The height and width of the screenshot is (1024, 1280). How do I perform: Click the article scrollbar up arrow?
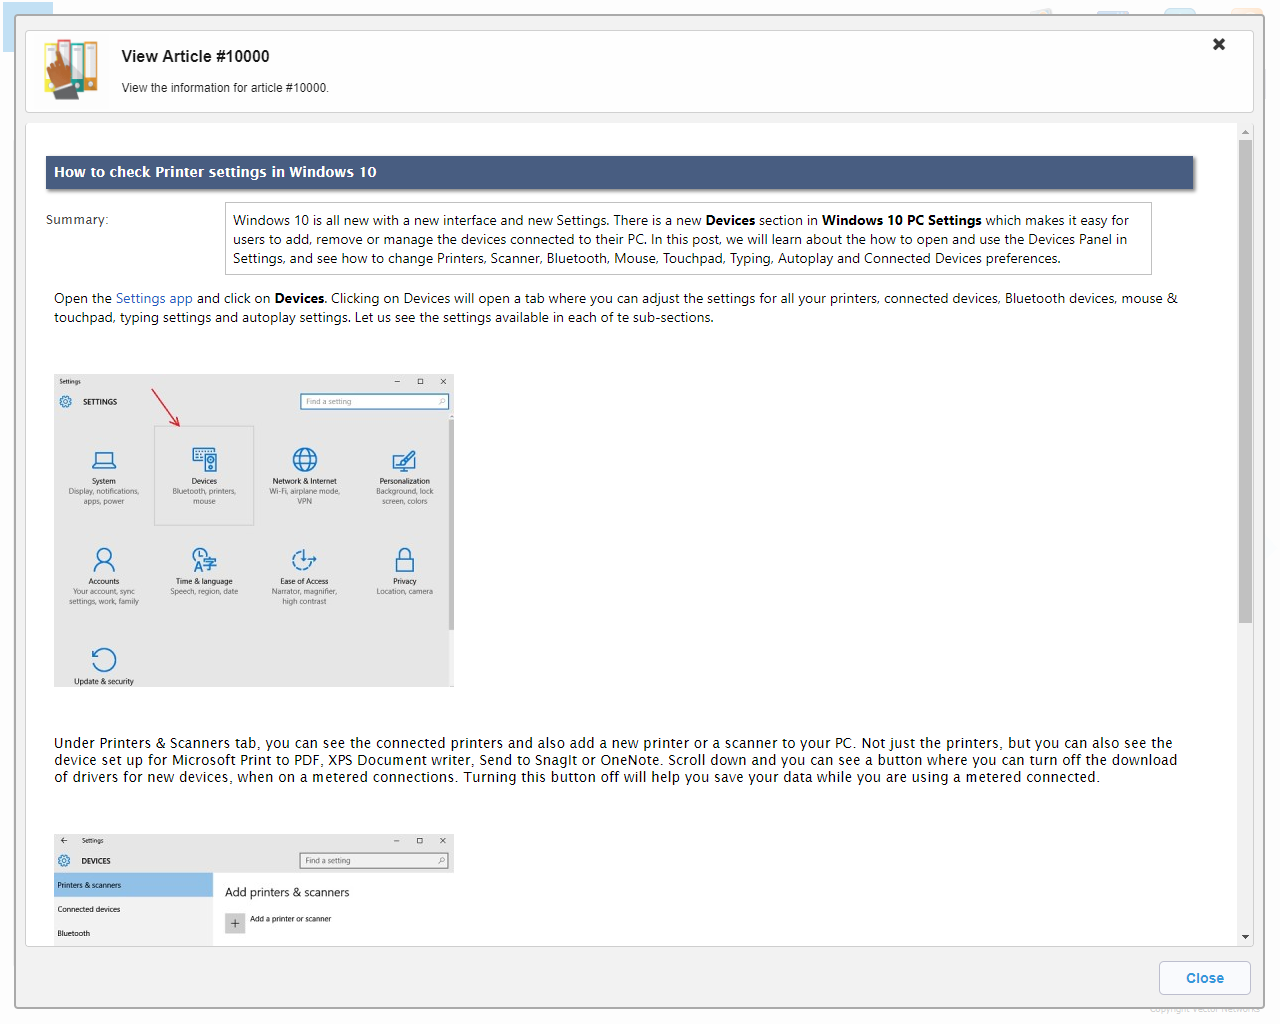click(1245, 132)
